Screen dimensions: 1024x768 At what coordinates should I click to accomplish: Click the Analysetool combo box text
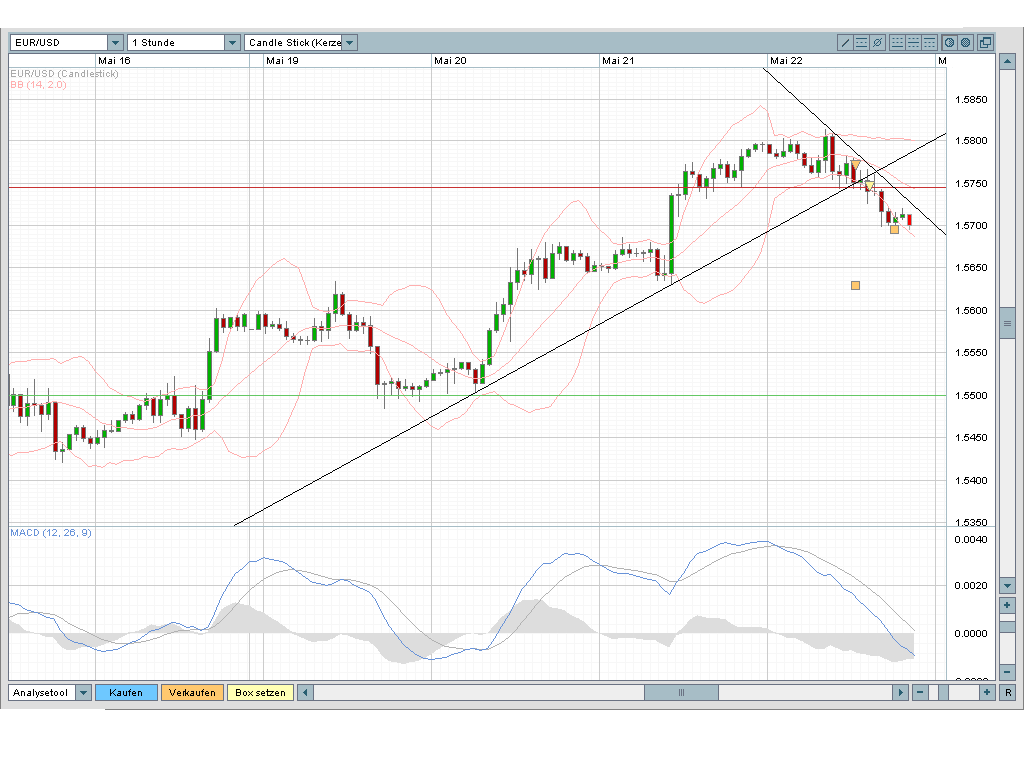click(x=42, y=692)
